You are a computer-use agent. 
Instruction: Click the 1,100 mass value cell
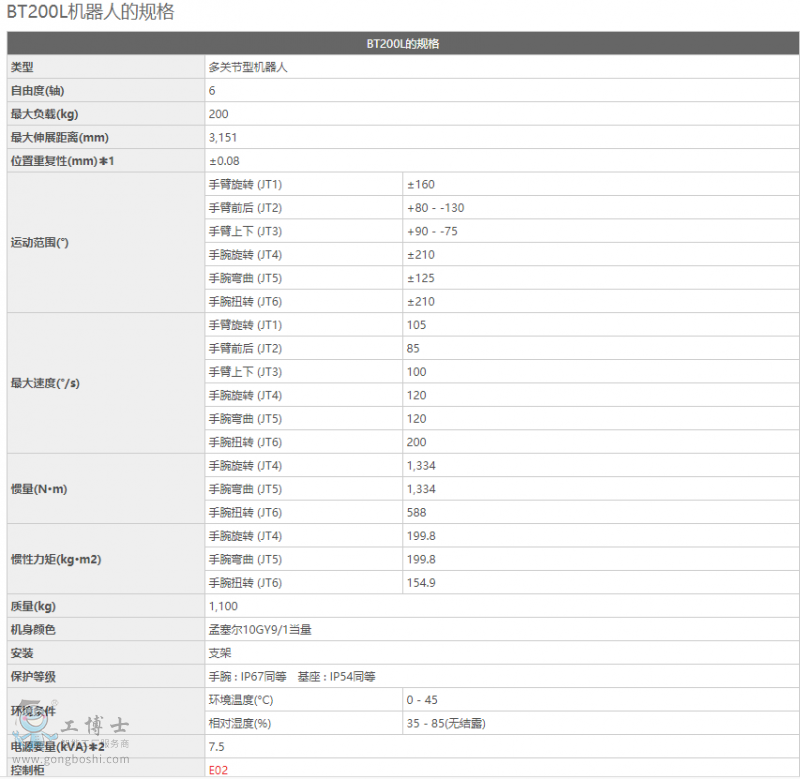[223, 606]
